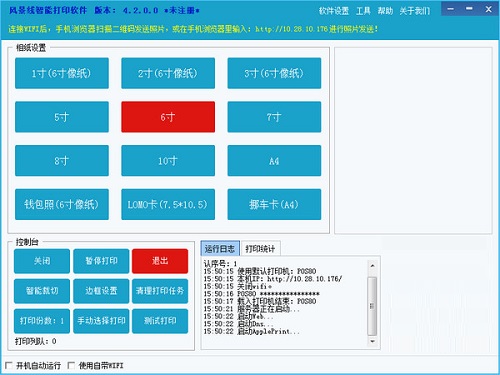This screenshot has height=375, width=500.
Task: Click log line 启动ApplePrint...
Action: click(252, 331)
